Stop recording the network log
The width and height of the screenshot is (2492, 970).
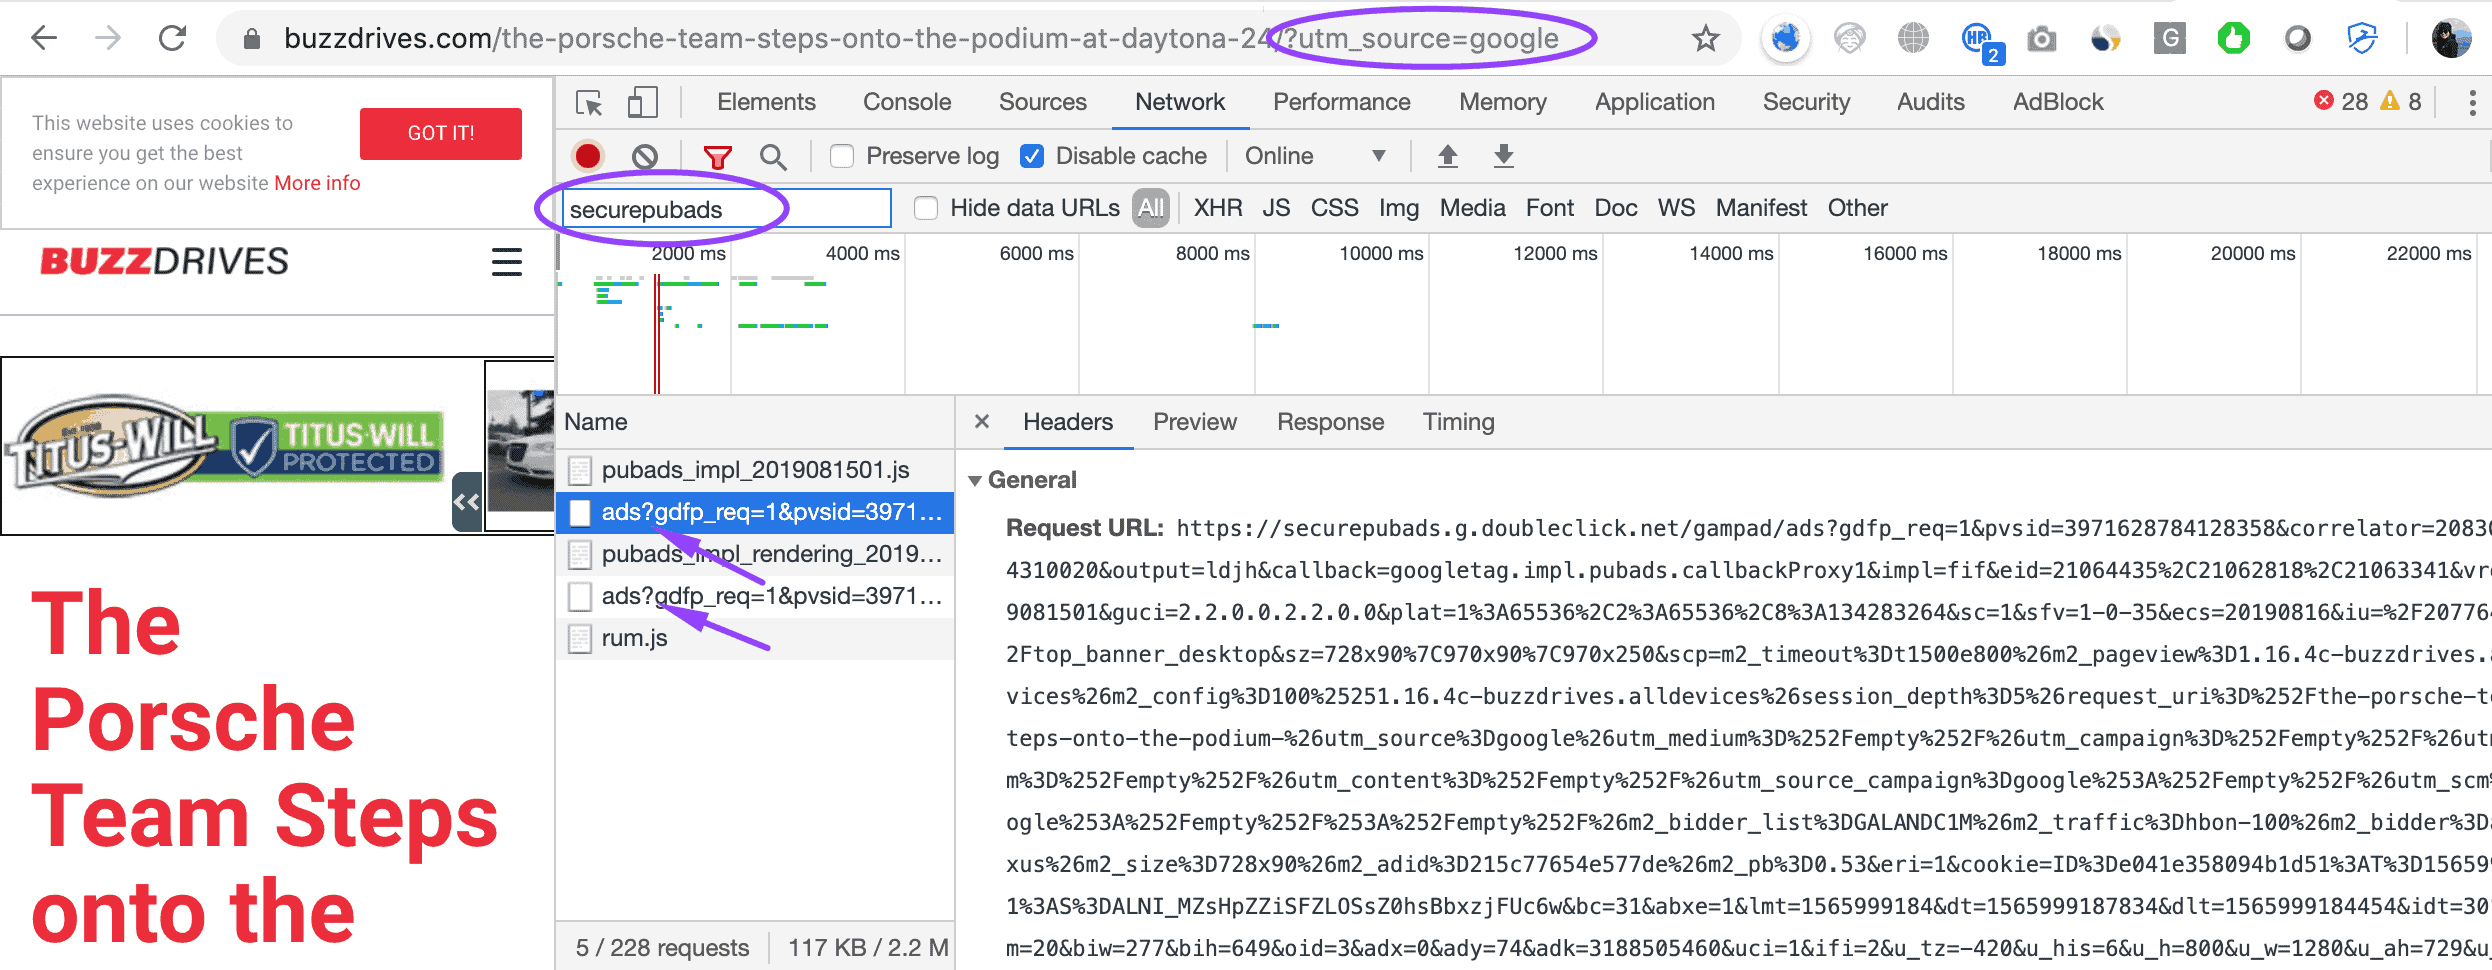(x=588, y=156)
